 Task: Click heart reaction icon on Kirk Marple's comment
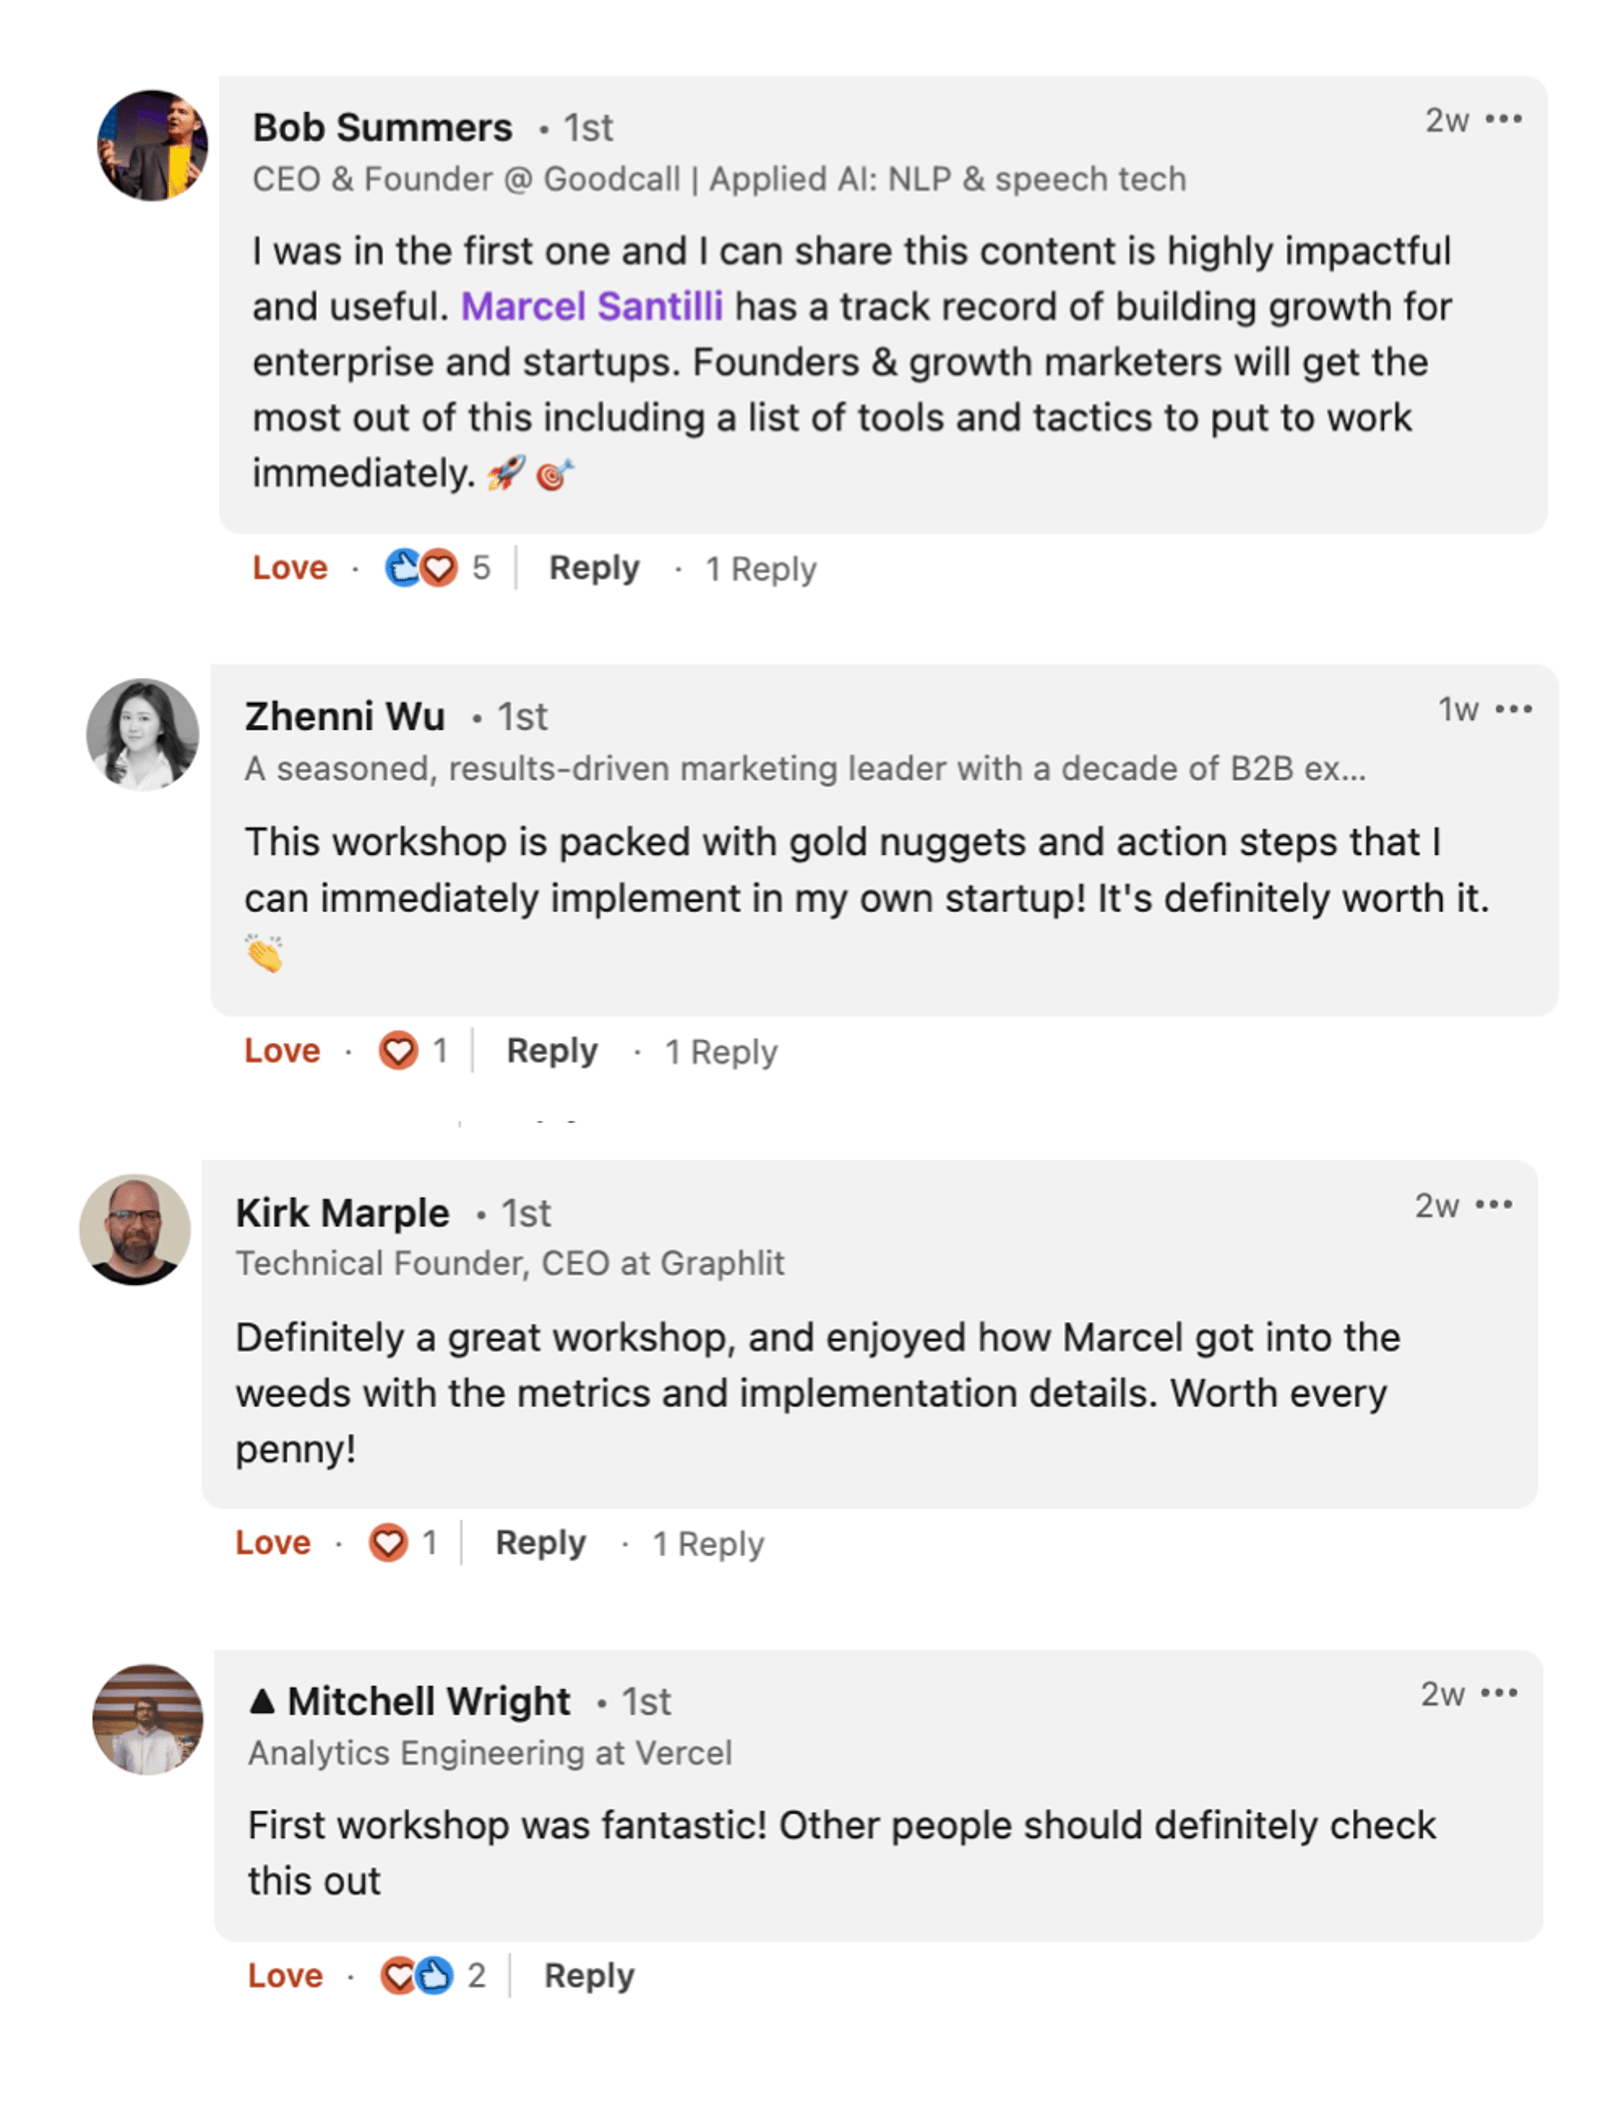388,1543
